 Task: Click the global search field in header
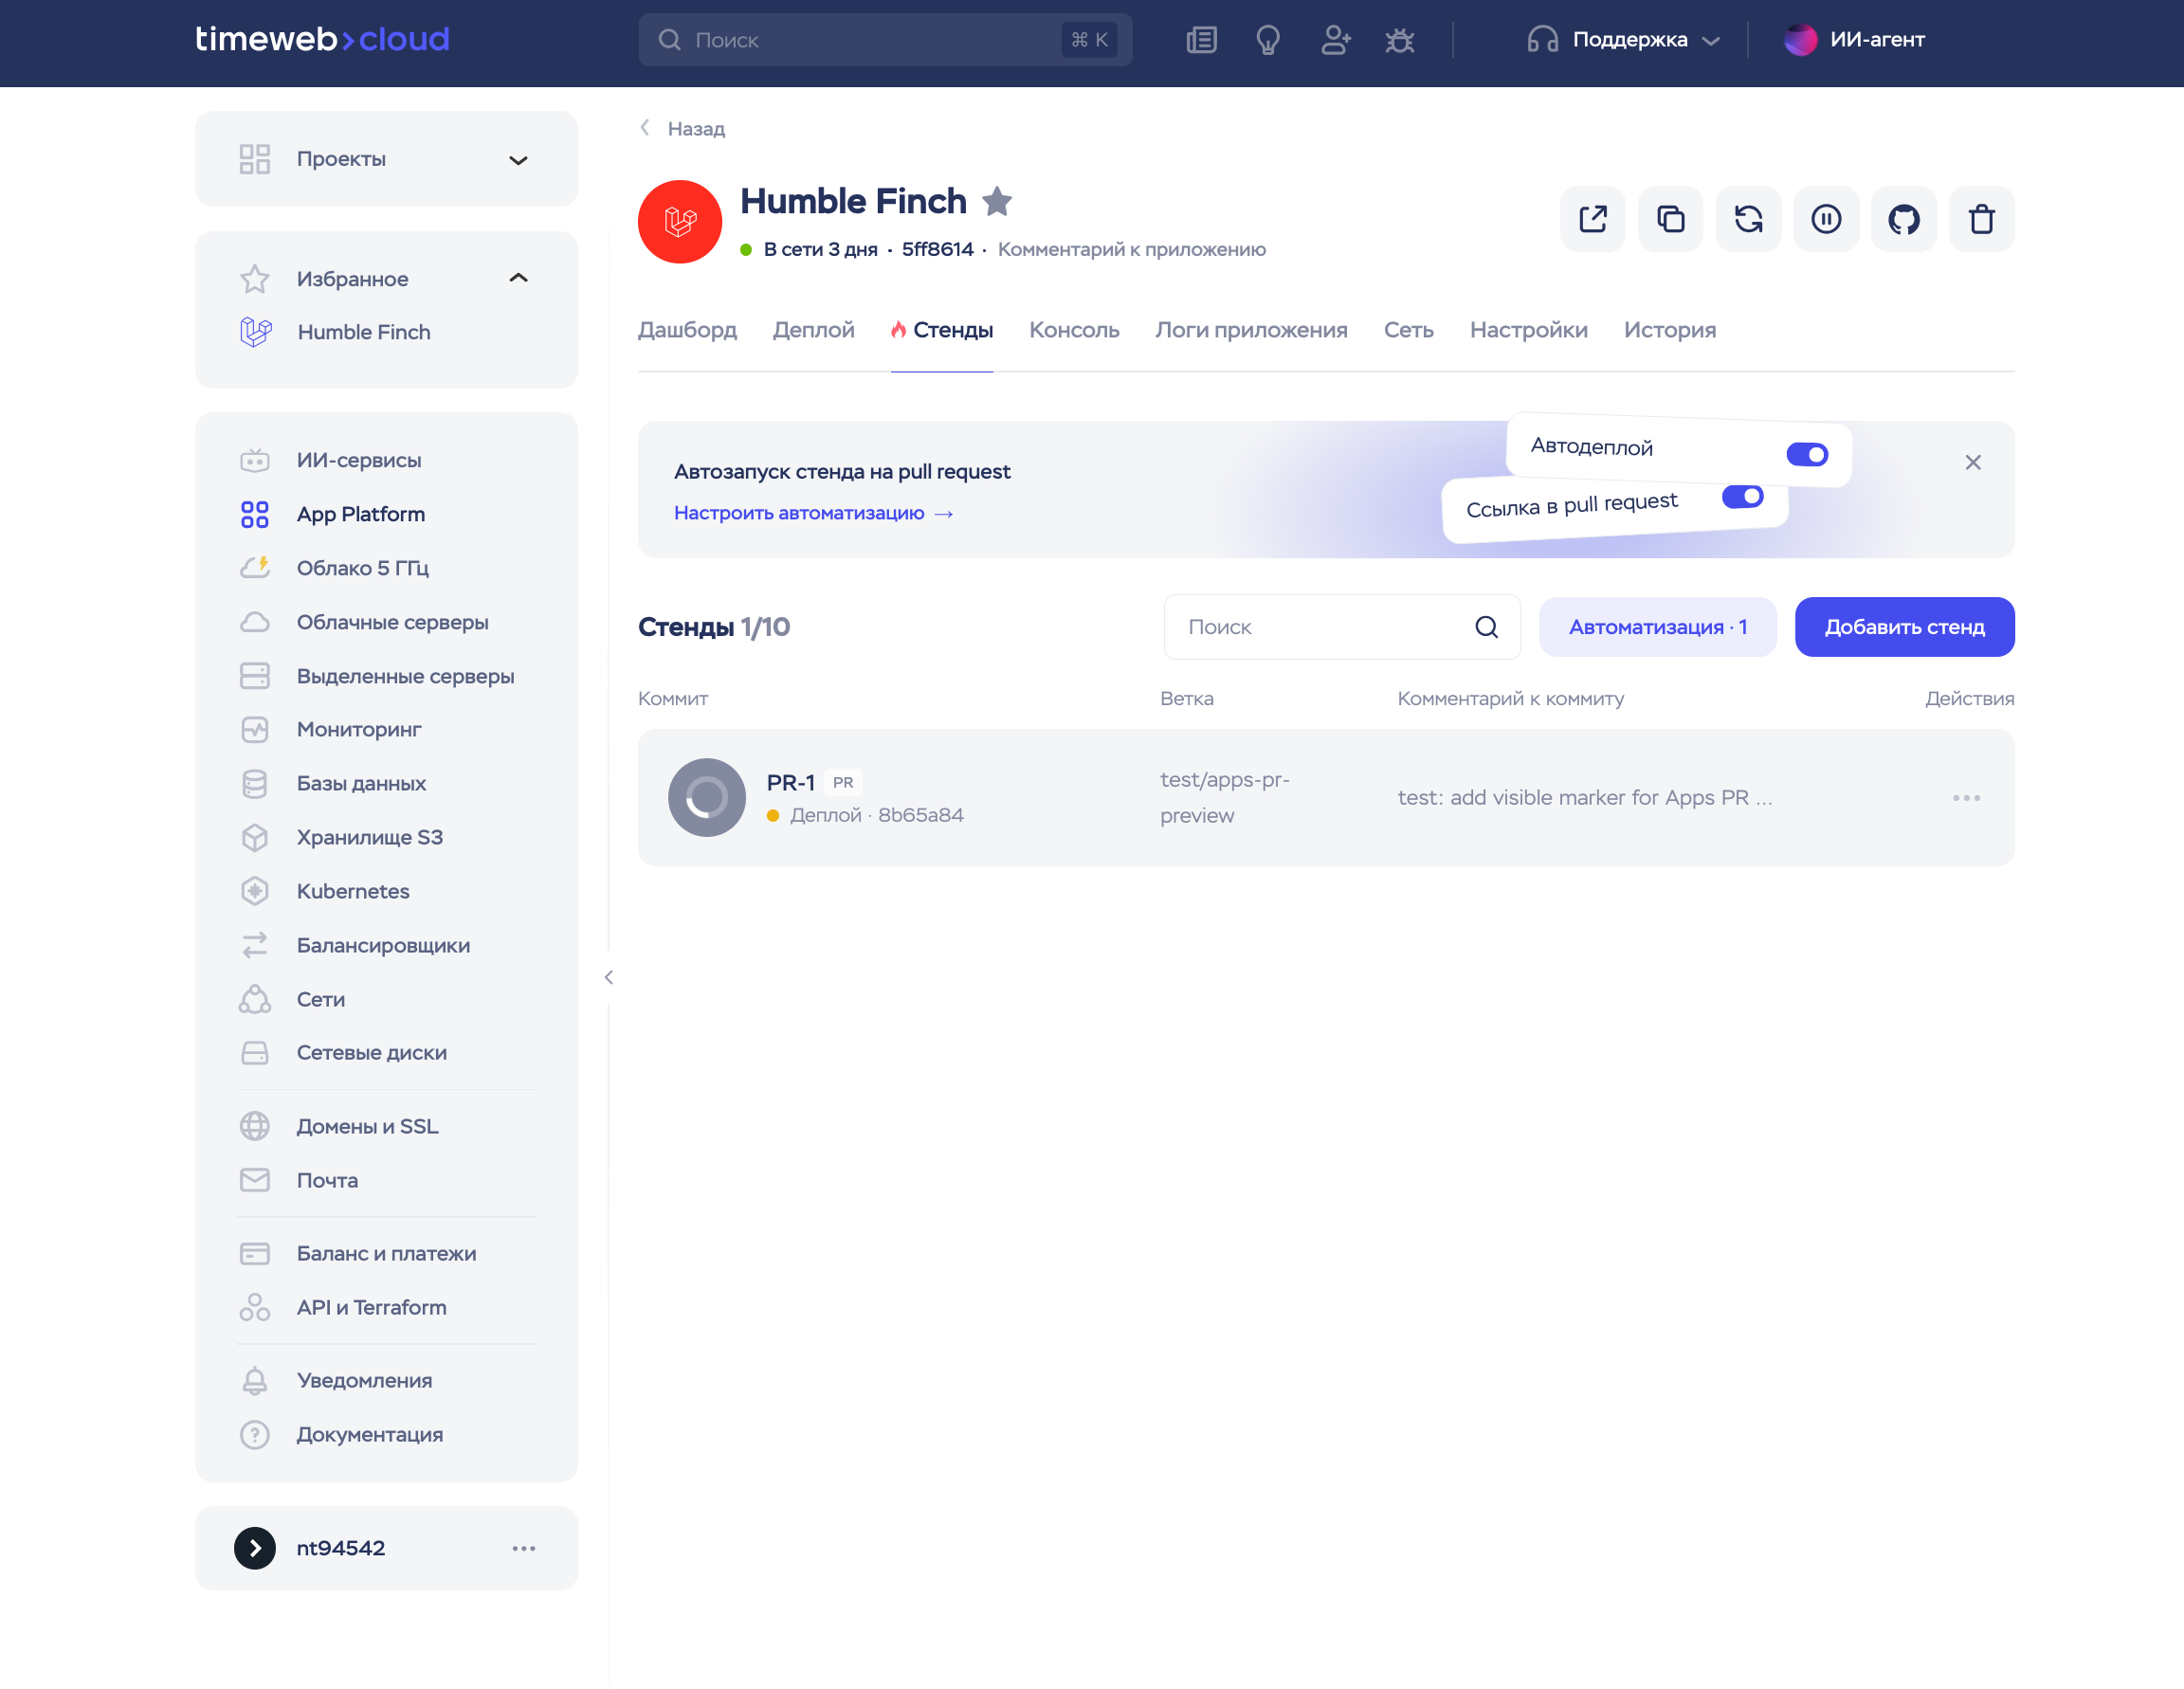coord(885,40)
